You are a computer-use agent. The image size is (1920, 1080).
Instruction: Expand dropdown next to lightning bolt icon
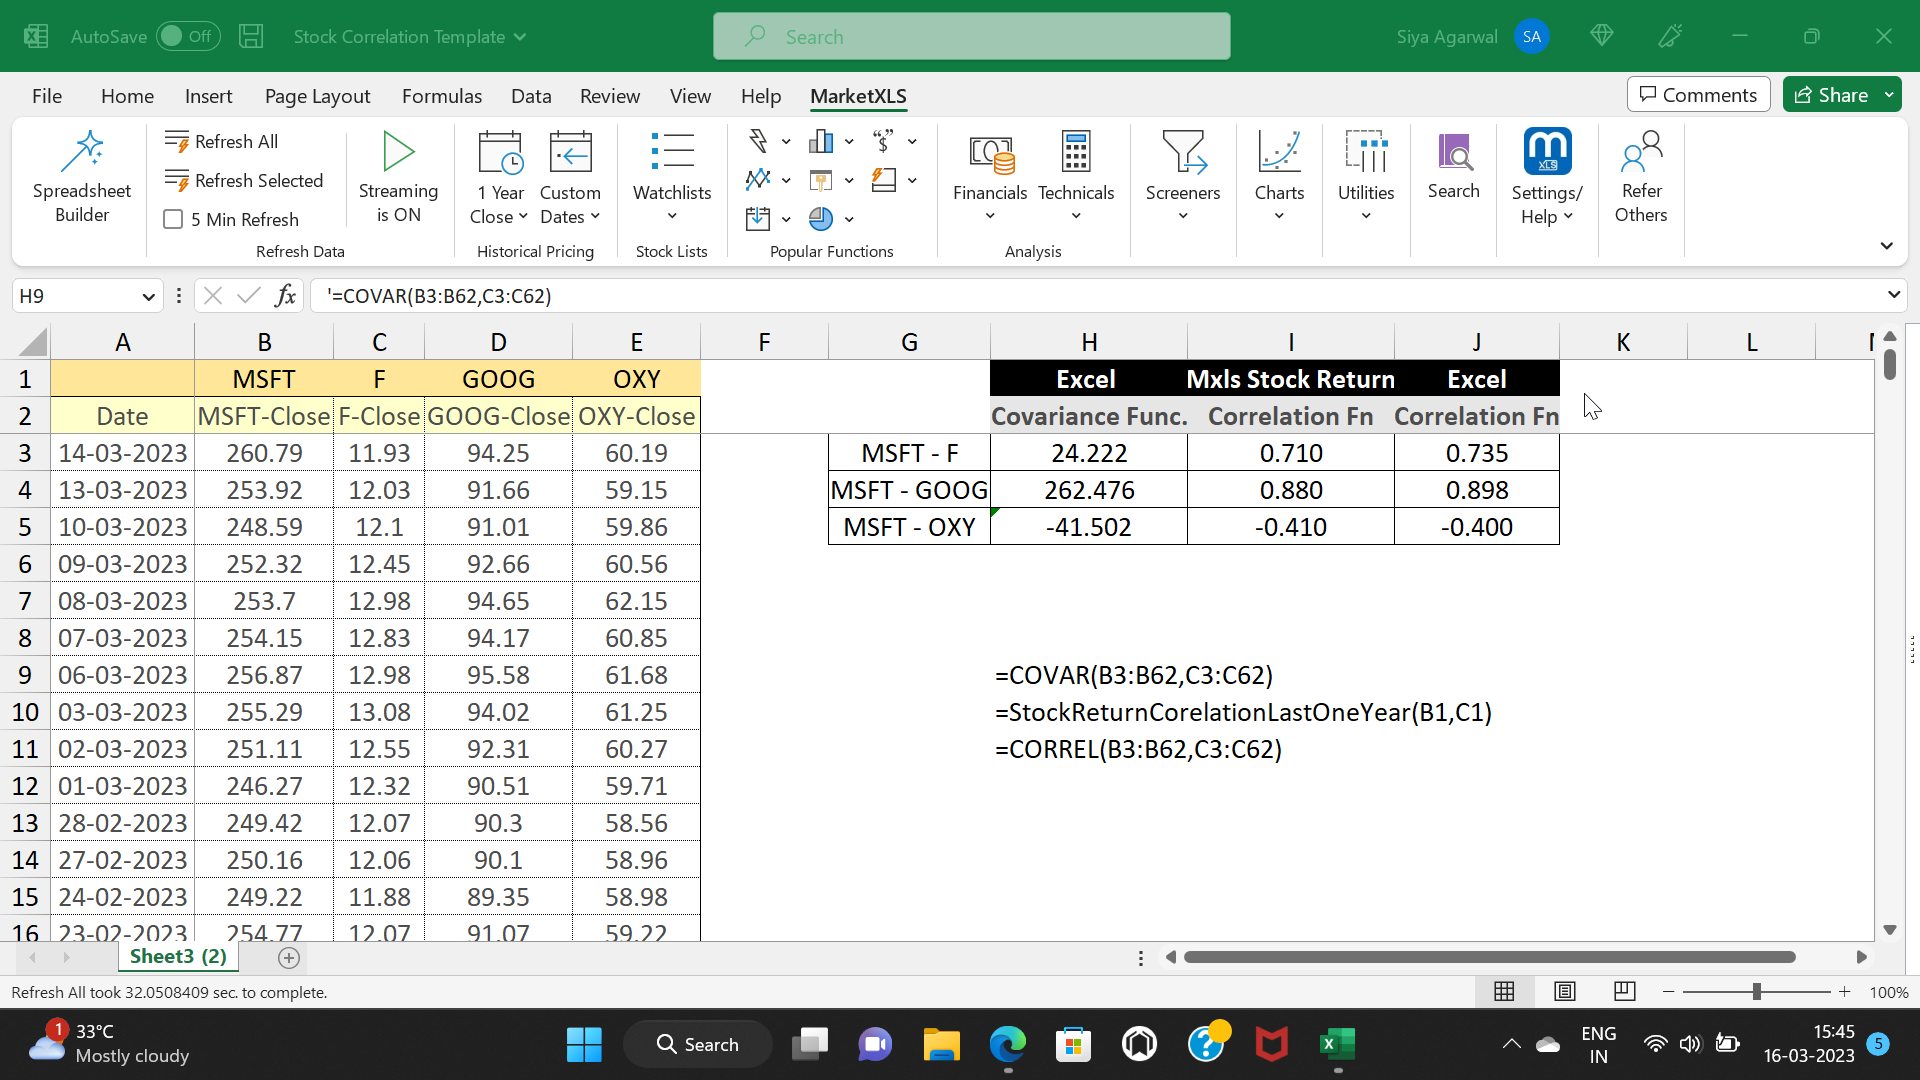click(786, 142)
